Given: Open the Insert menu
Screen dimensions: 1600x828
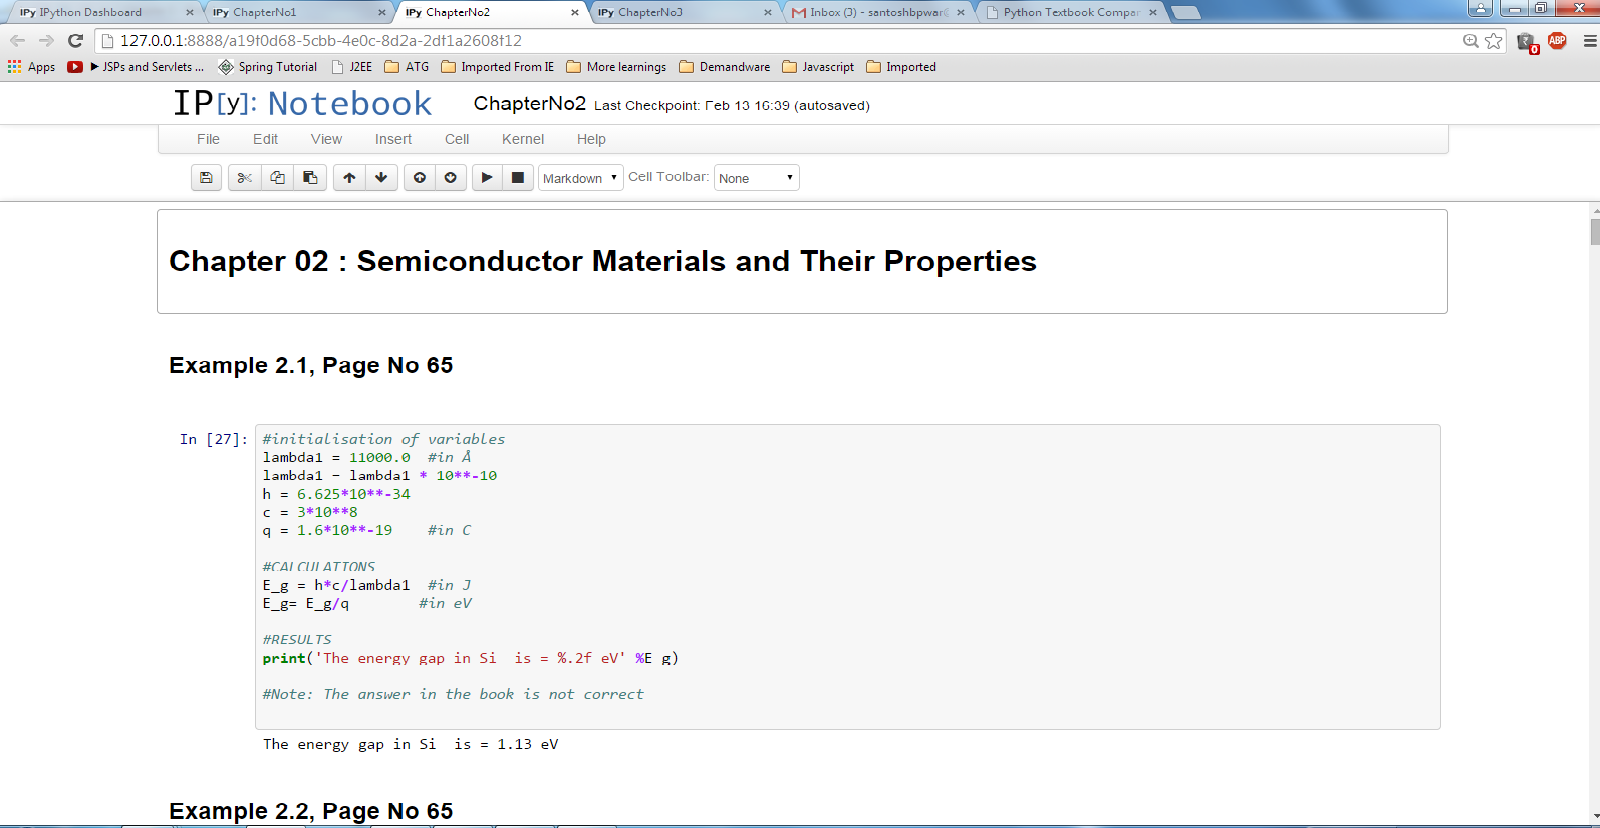Looking at the screenshot, I should [393, 139].
